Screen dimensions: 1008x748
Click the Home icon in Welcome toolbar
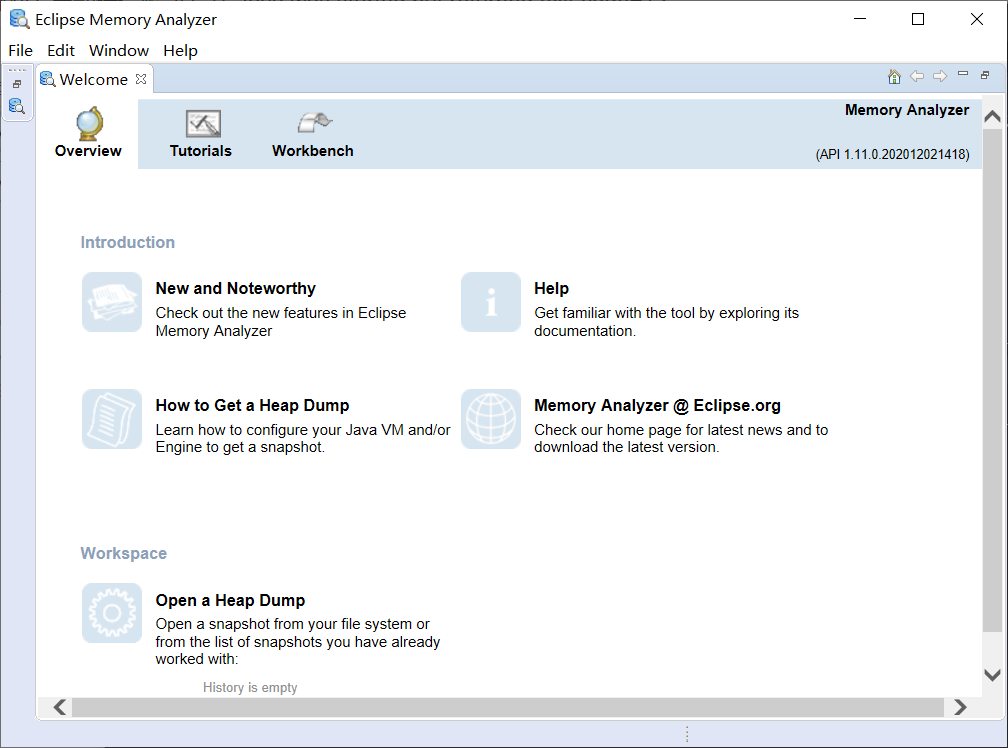pos(894,76)
